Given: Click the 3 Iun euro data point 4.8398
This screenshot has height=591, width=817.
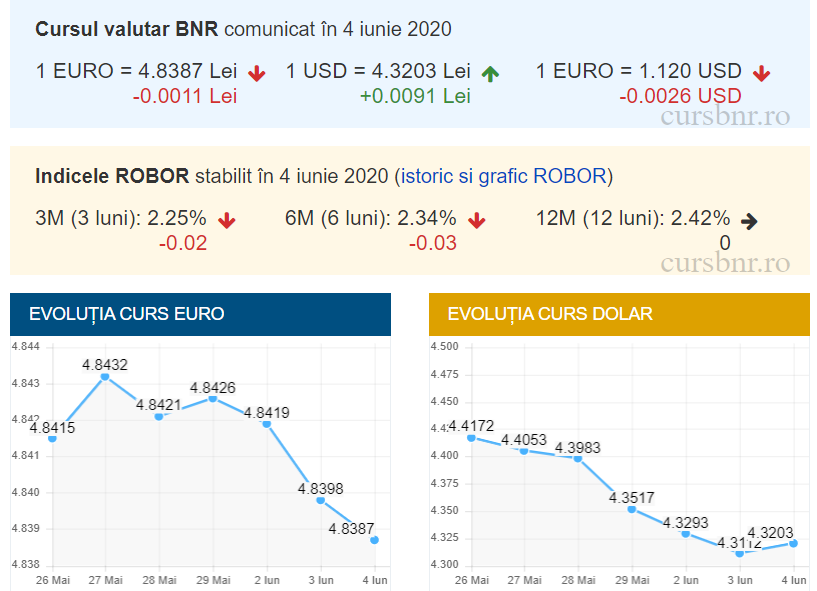Looking at the screenshot, I should 320,500.
